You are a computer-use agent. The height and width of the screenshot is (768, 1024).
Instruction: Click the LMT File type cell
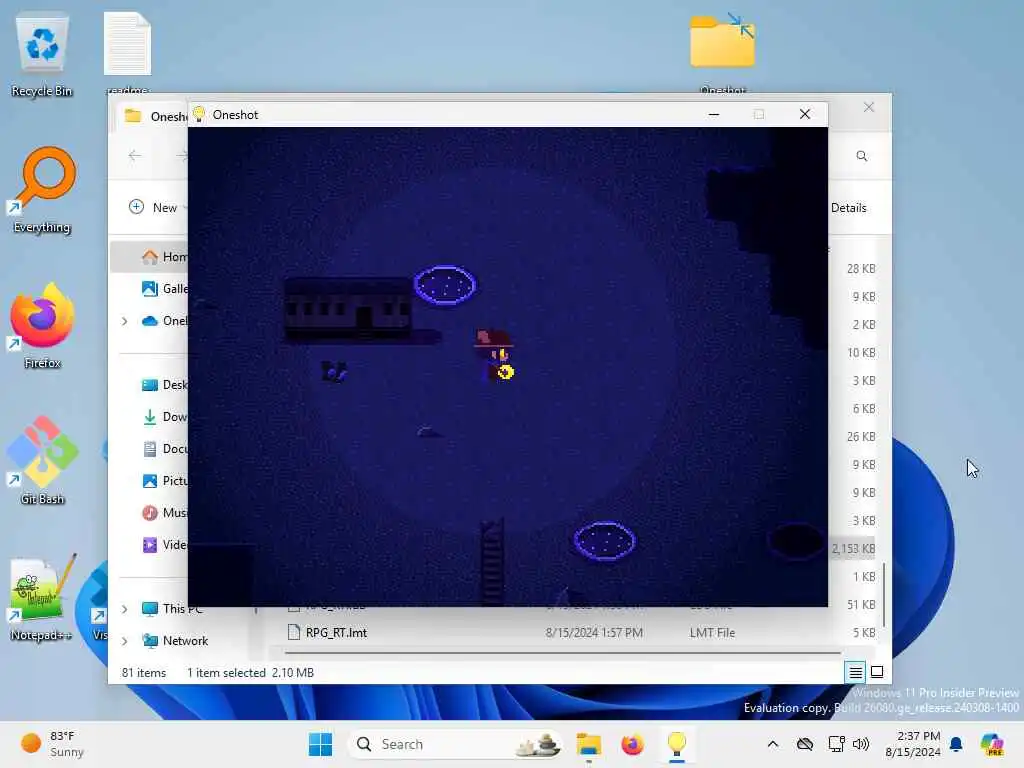point(712,633)
